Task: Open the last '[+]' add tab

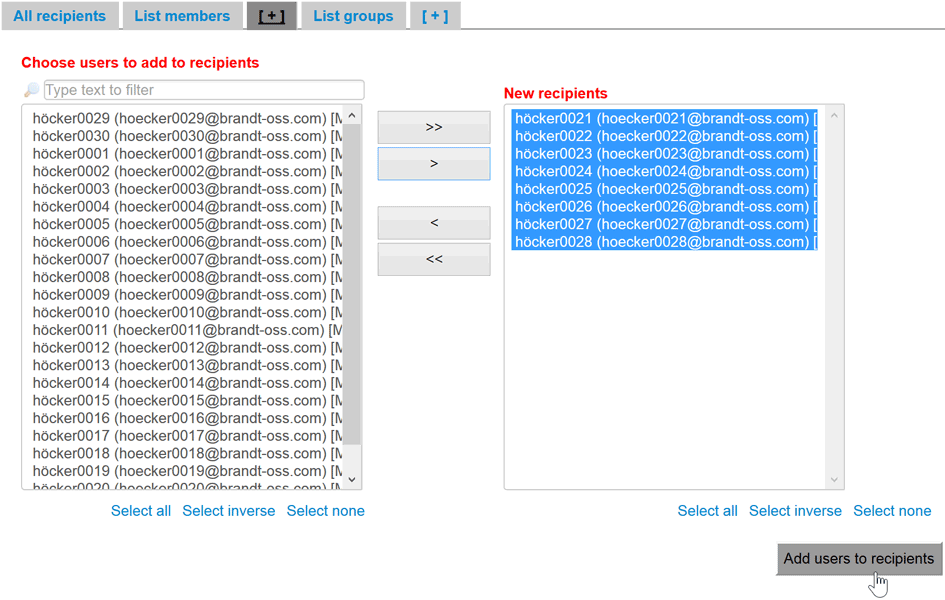Action: click(x=435, y=16)
